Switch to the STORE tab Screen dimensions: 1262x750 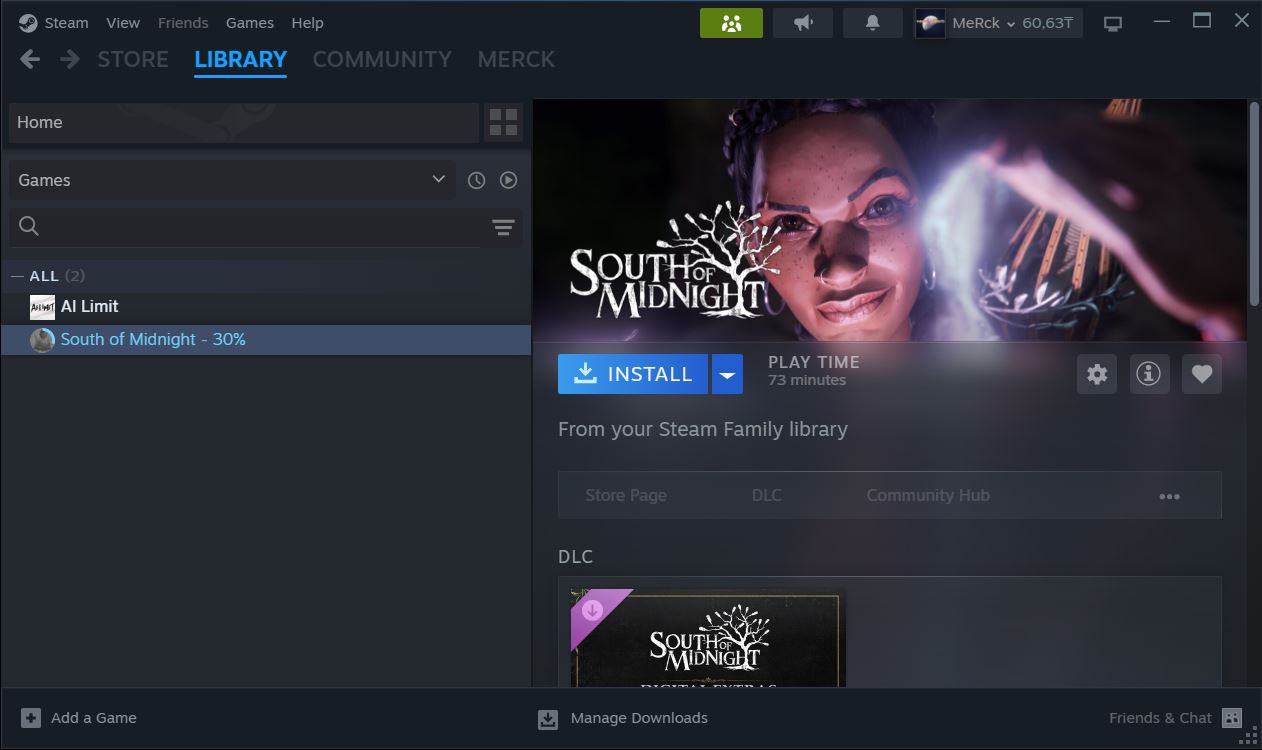click(133, 59)
